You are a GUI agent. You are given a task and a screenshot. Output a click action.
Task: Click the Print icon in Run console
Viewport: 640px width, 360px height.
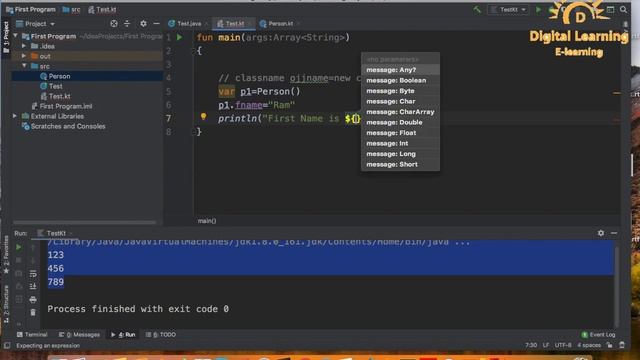(x=33, y=300)
